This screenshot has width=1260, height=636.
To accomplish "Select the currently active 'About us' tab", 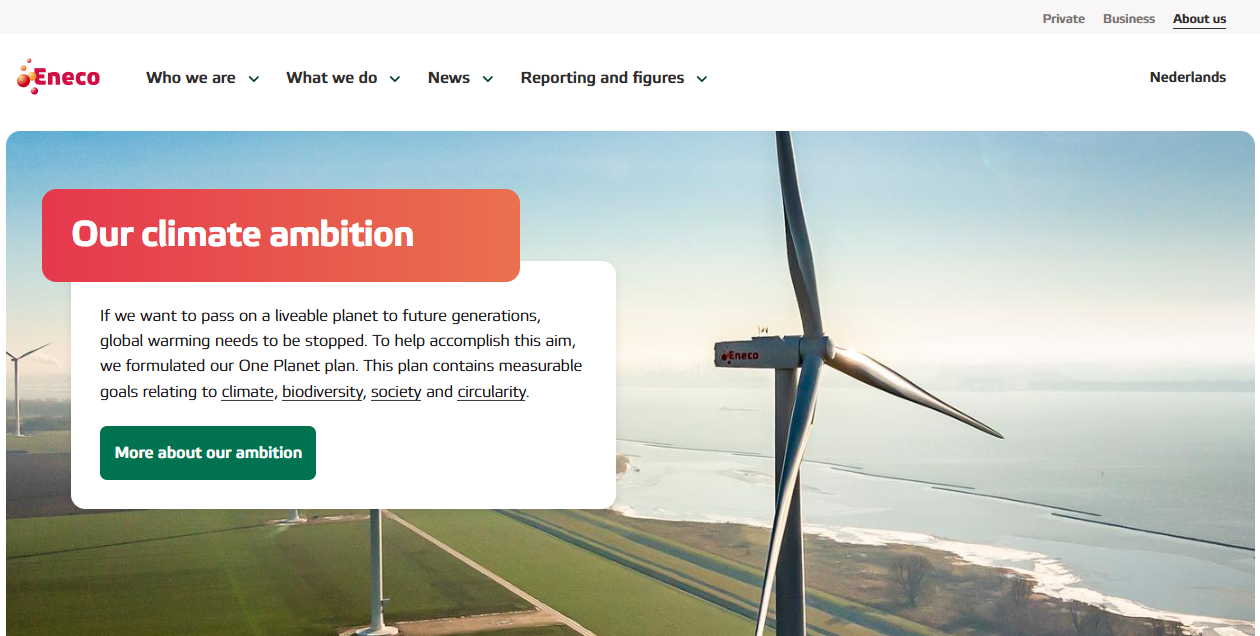I will [x=1198, y=18].
